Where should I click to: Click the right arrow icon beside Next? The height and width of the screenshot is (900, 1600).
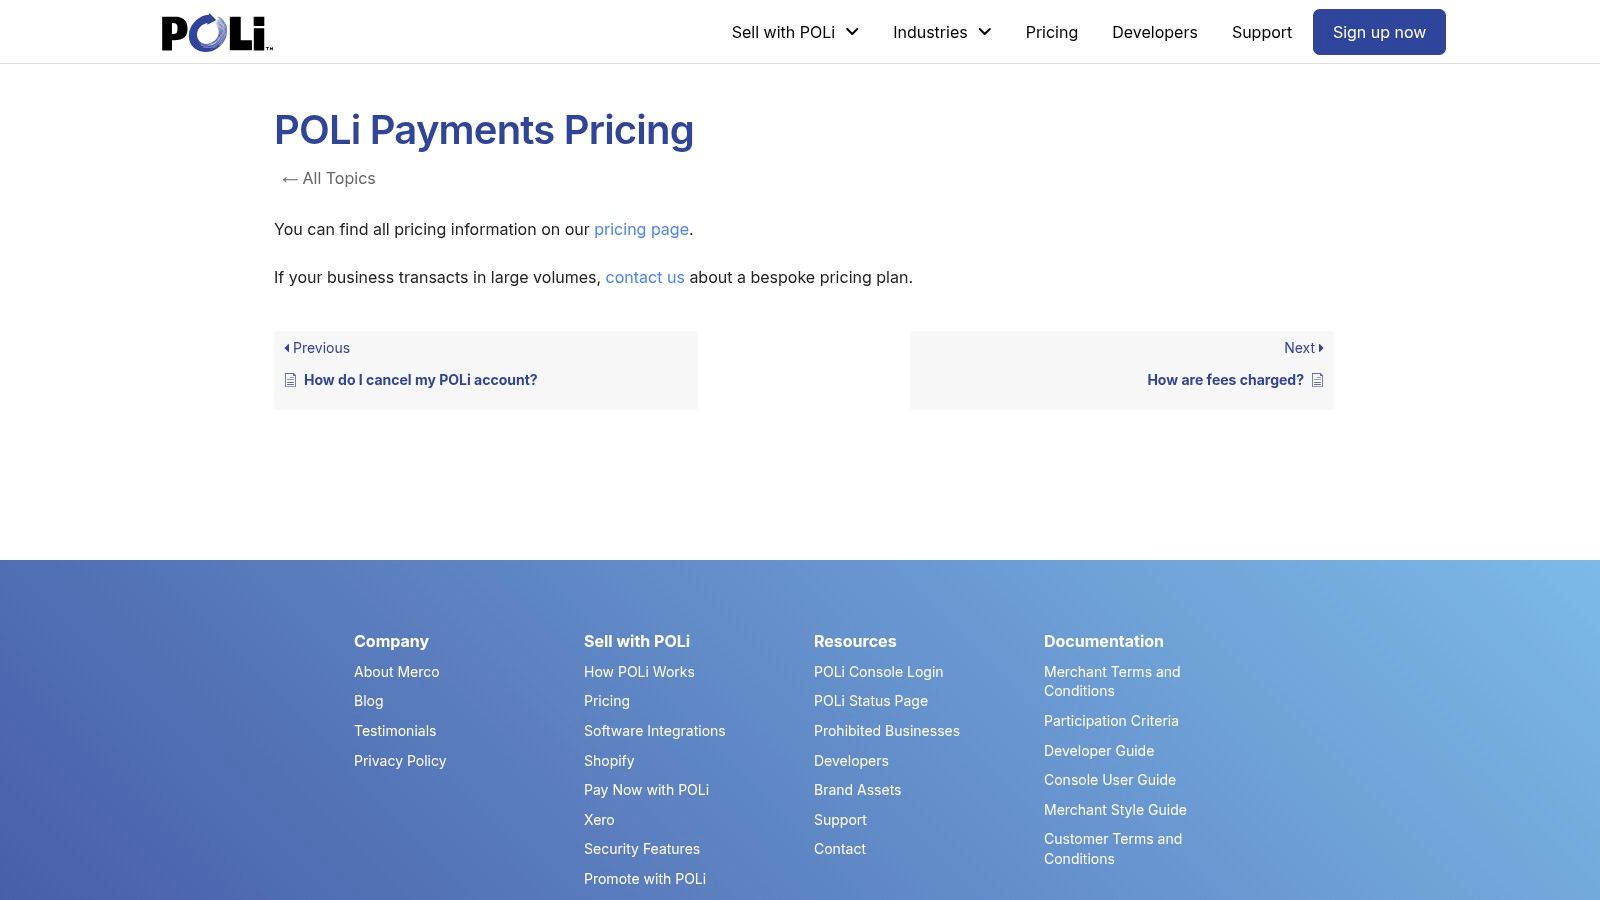1321,348
